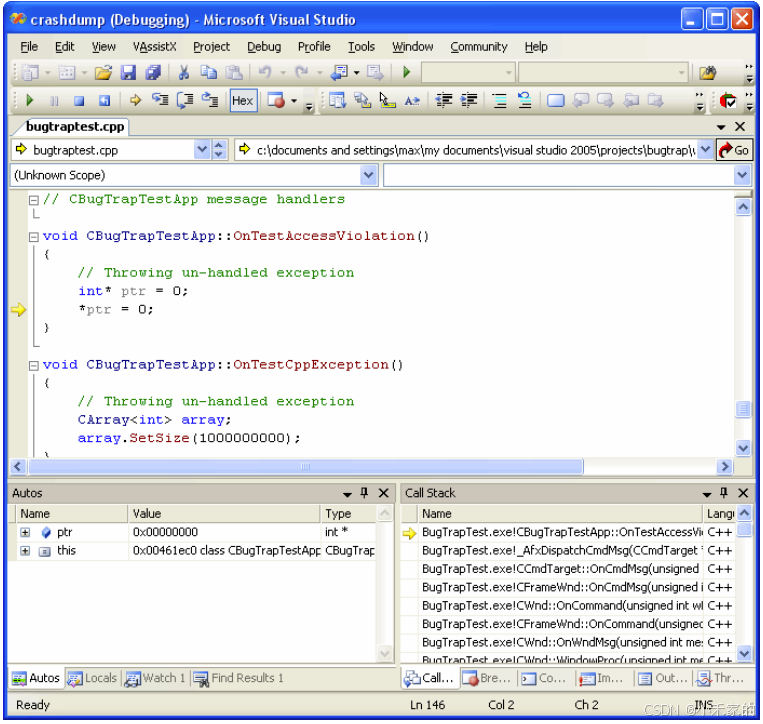Close the Autos panel
The height and width of the screenshot is (724, 763).
pos(383,493)
